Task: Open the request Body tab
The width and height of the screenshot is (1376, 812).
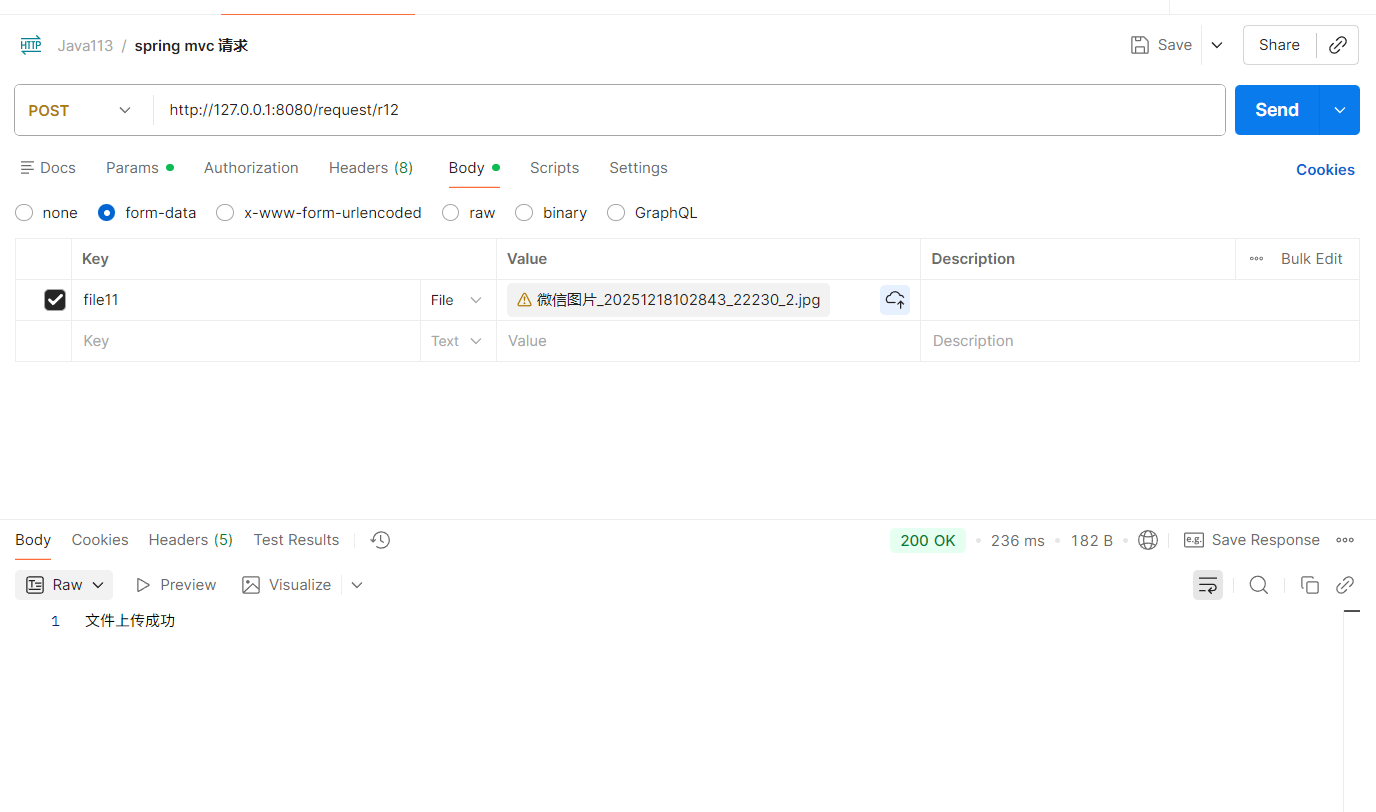Action: point(474,168)
